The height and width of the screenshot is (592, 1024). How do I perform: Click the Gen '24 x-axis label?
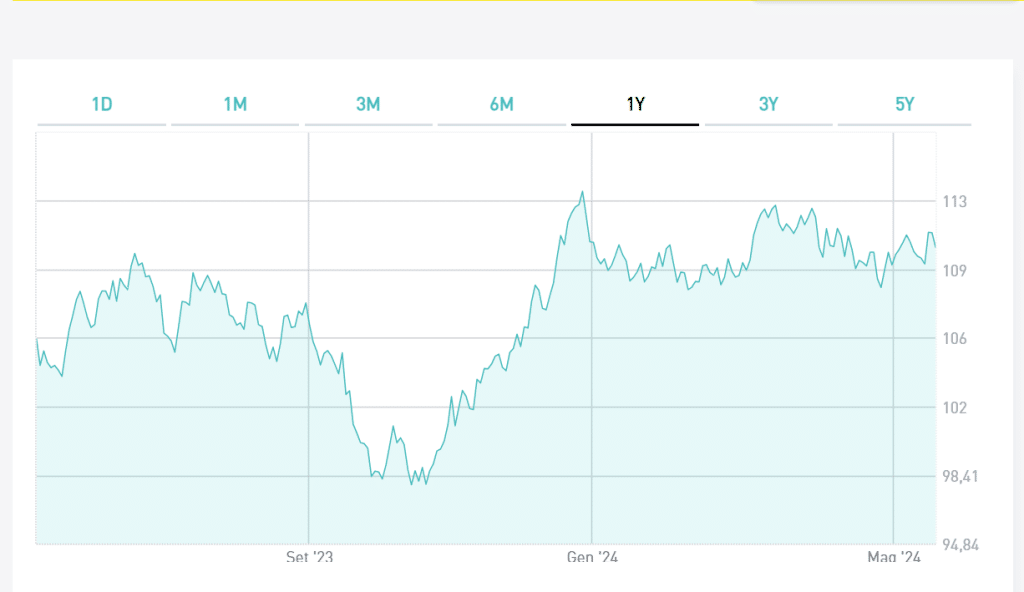(x=592, y=557)
